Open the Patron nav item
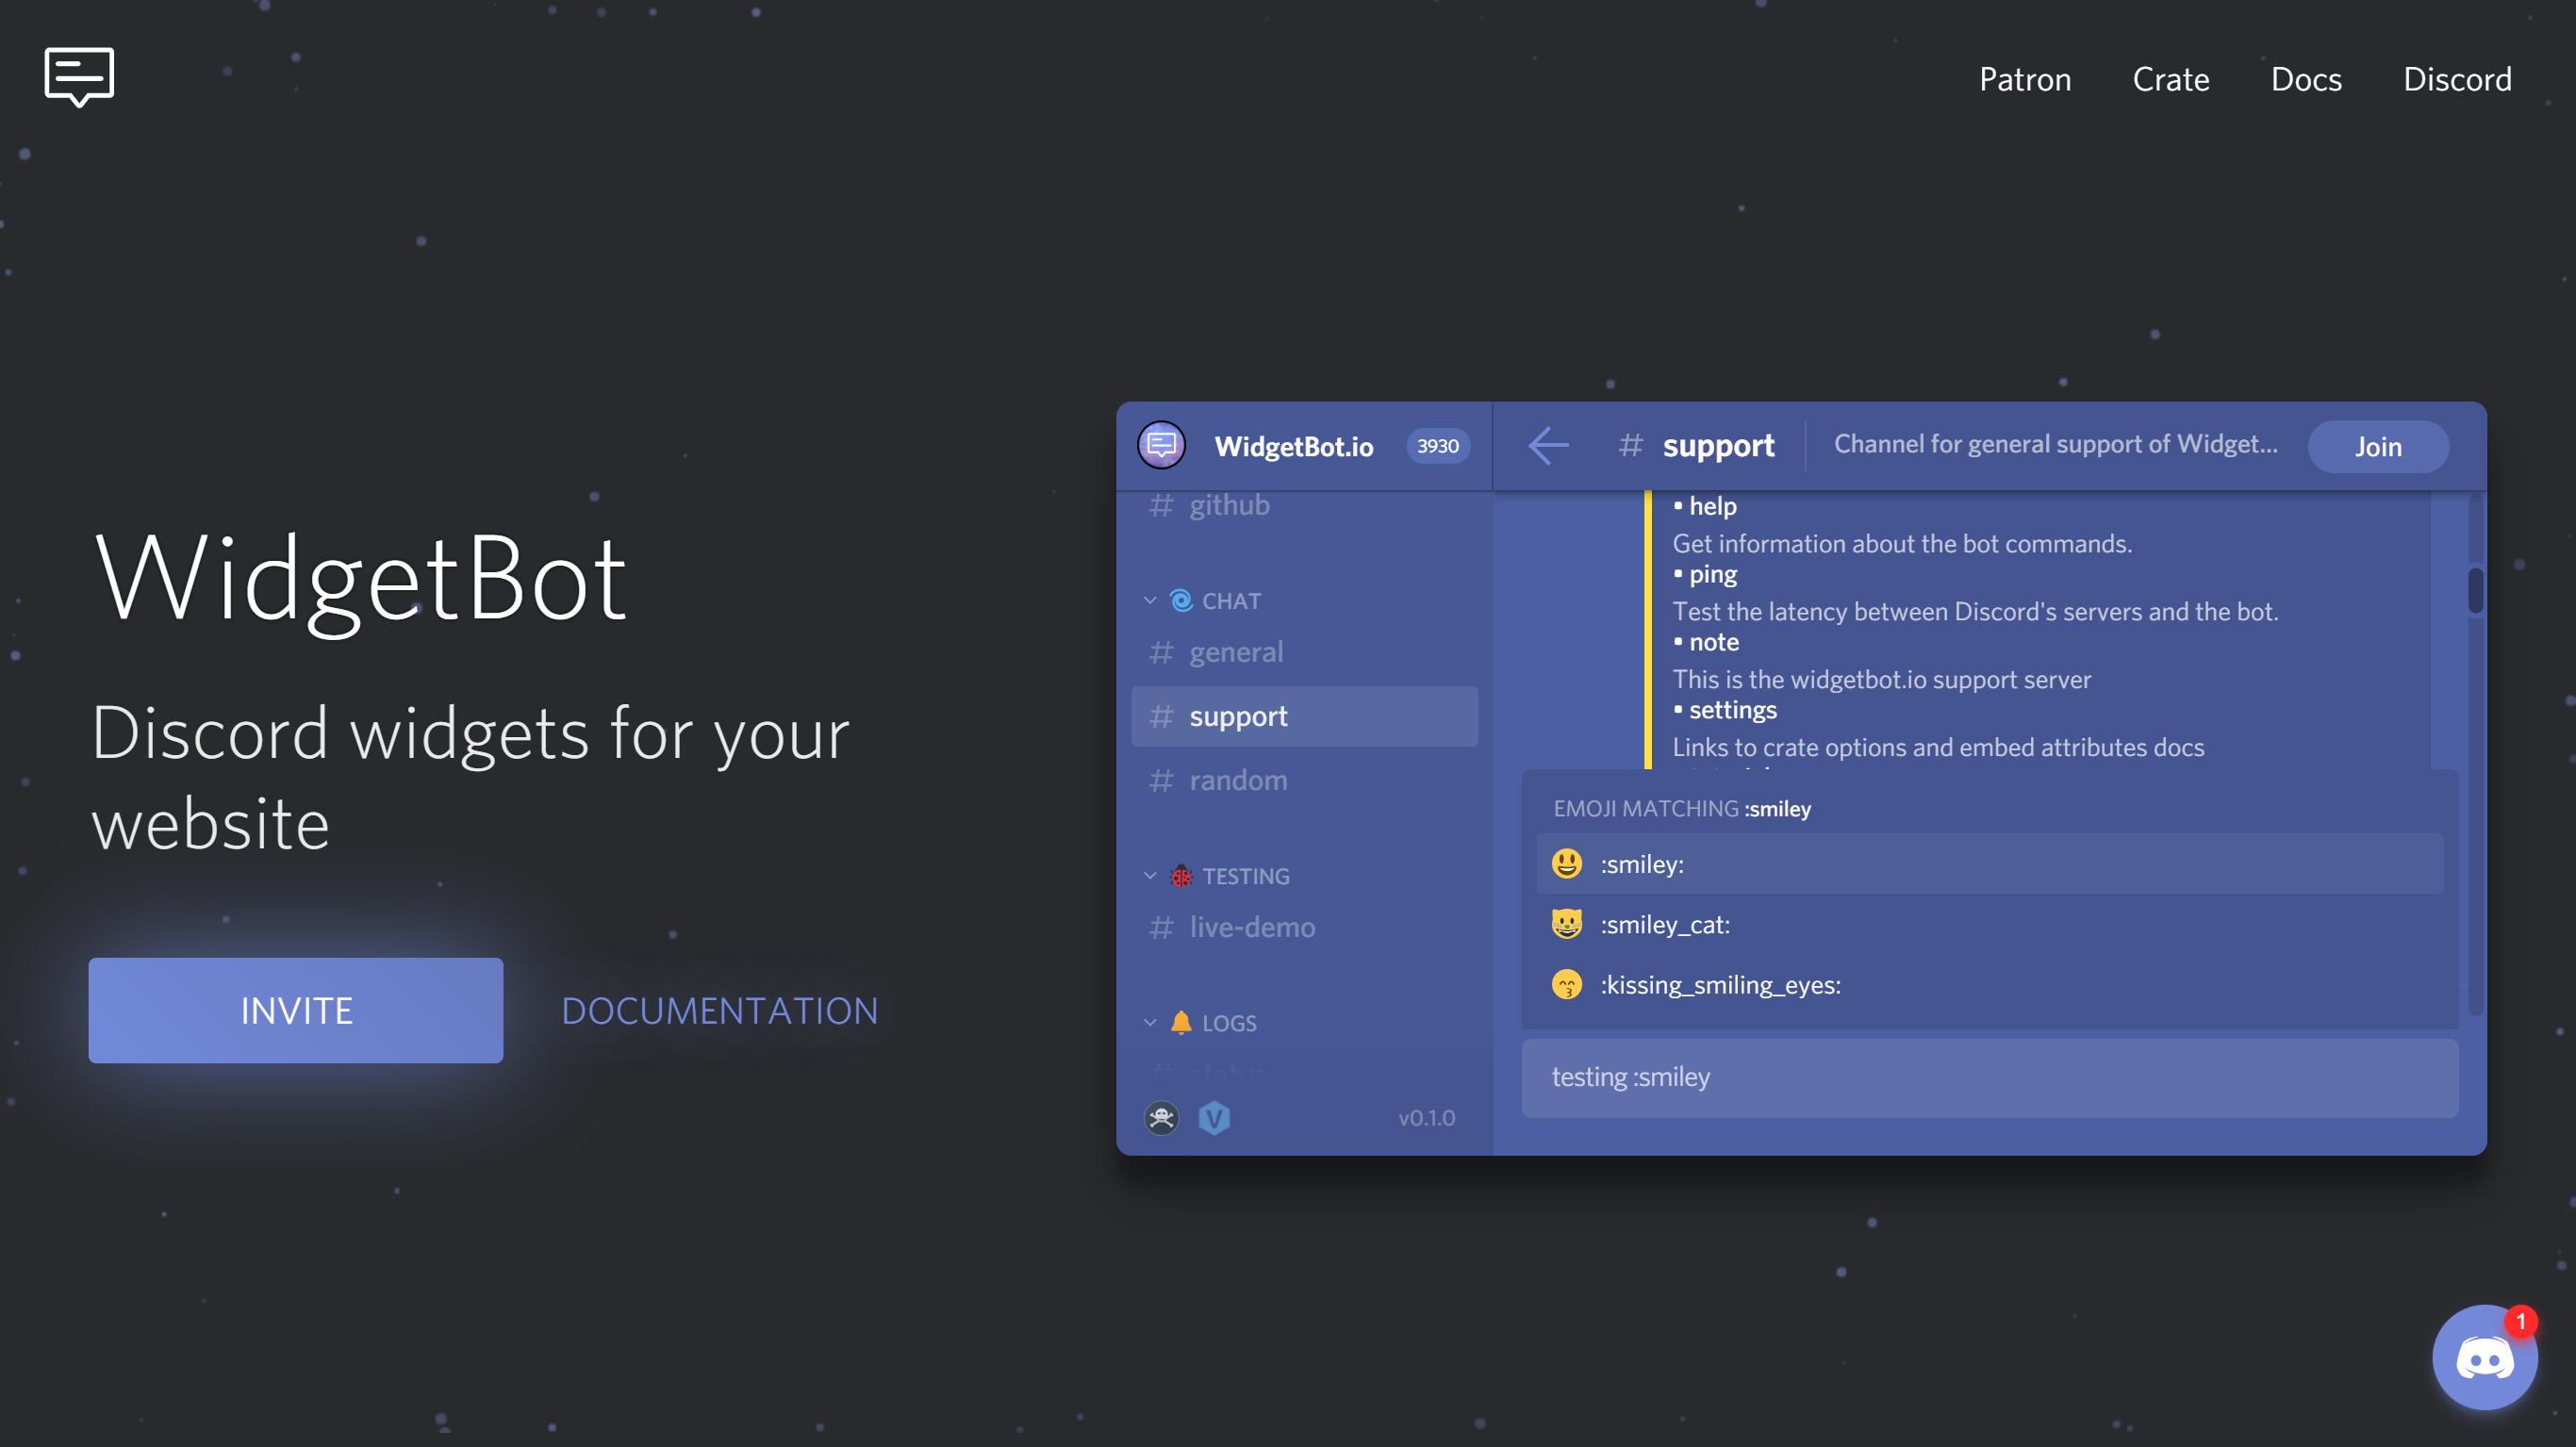The height and width of the screenshot is (1447, 2576). tap(2025, 79)
